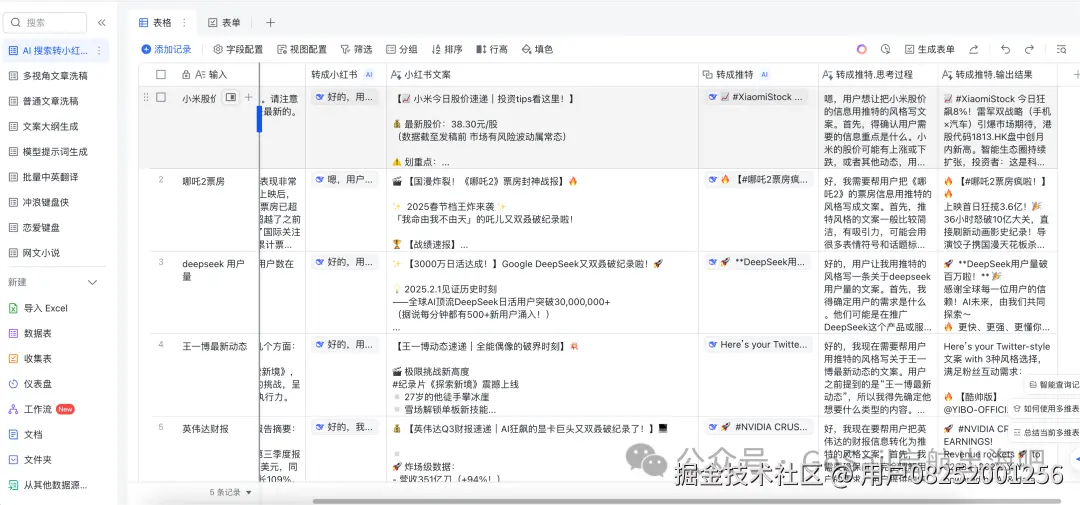Add a new view with plus tab
This screenshot has height=505, width=1080.
[x=271, y=22]
